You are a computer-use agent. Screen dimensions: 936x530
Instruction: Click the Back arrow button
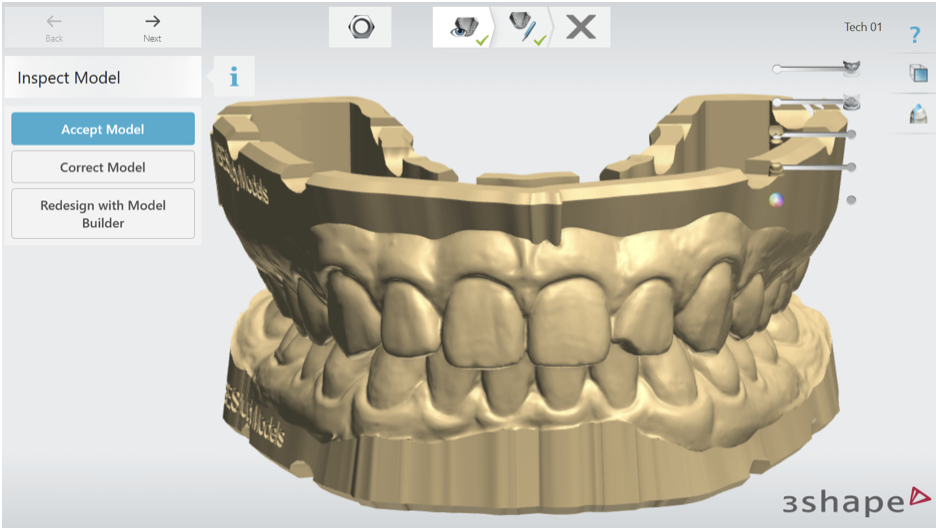(x=54, y=27)
